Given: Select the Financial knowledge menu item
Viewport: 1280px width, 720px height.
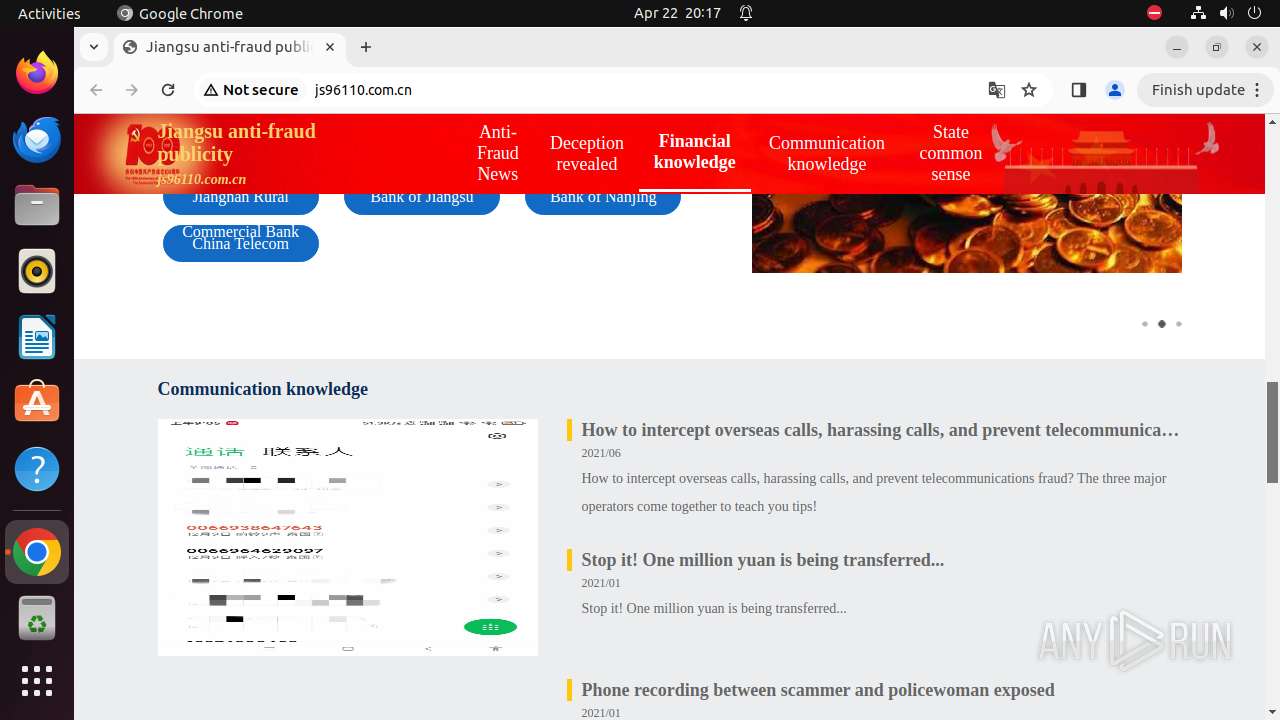Looking at the screenshot, I should [695, 152].
